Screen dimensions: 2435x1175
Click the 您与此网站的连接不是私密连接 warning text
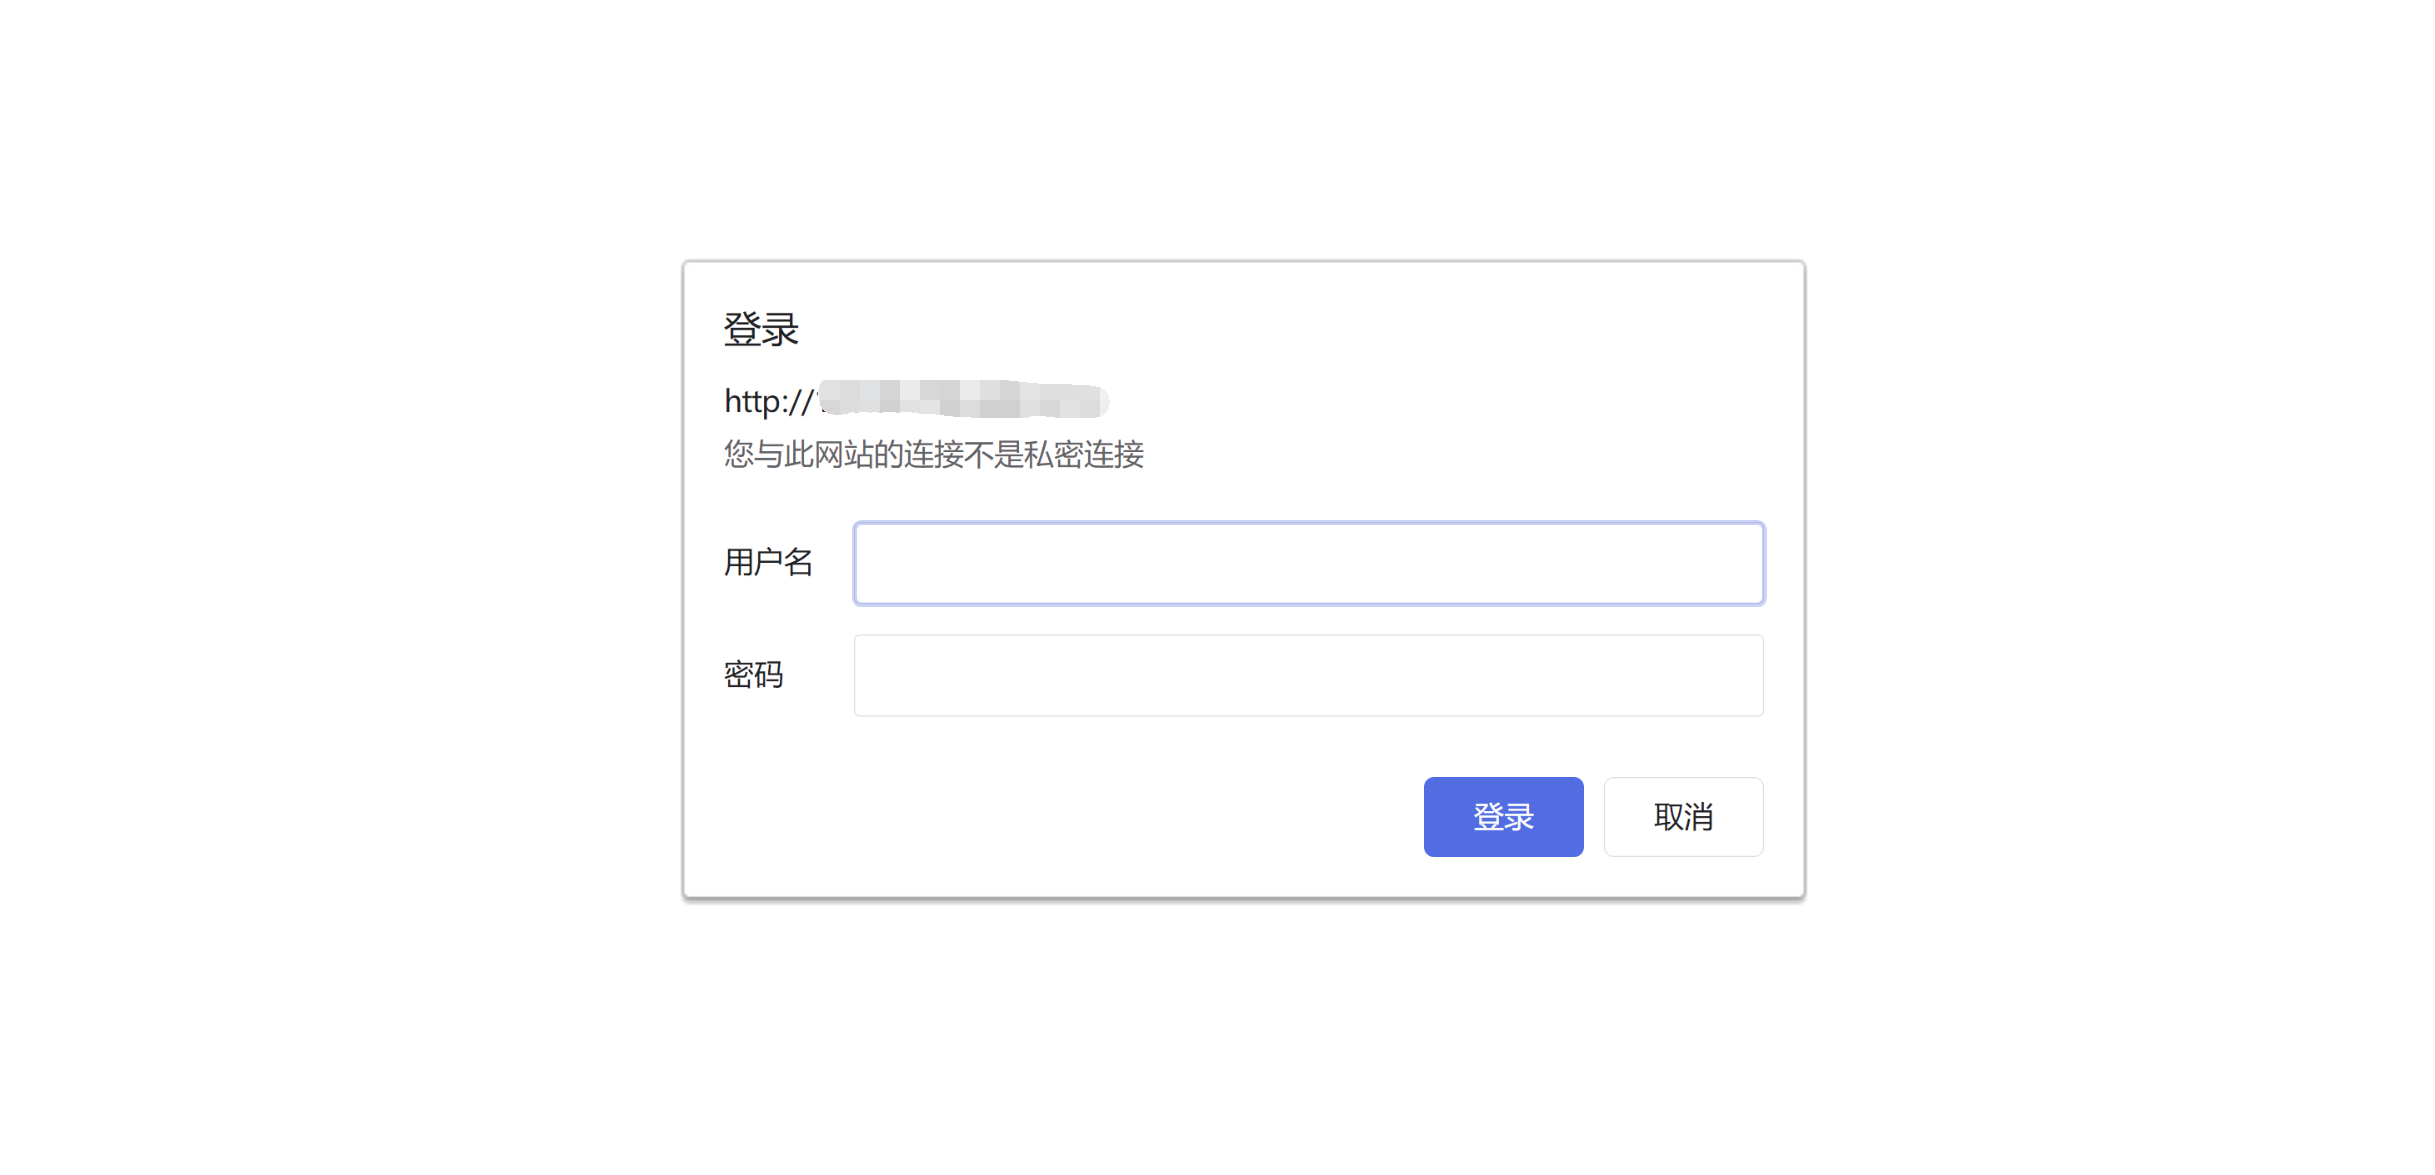click(934, 454)
